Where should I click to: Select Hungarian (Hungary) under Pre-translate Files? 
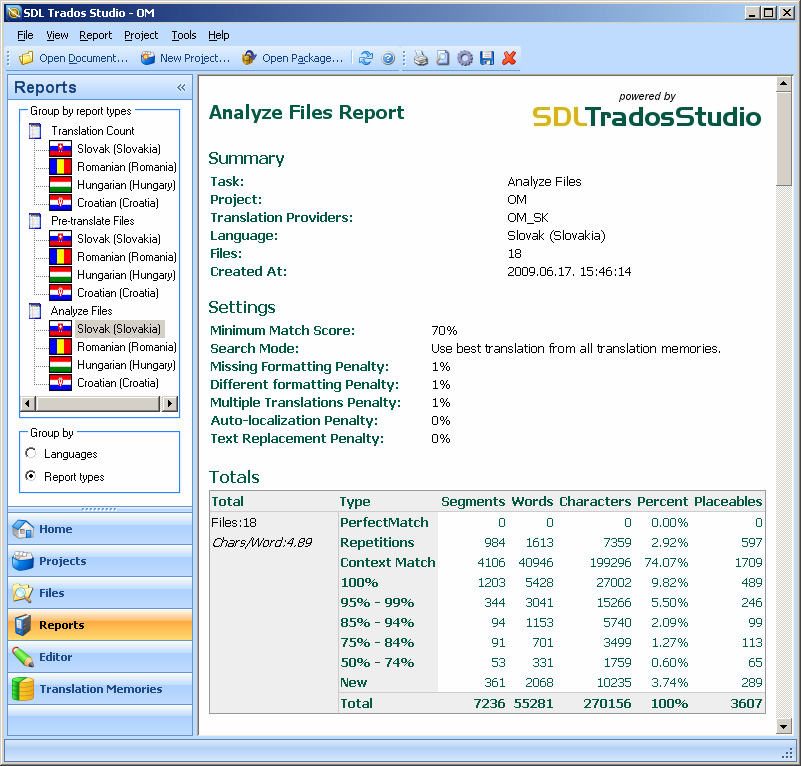pyautogui.click(x=126, y=275)
